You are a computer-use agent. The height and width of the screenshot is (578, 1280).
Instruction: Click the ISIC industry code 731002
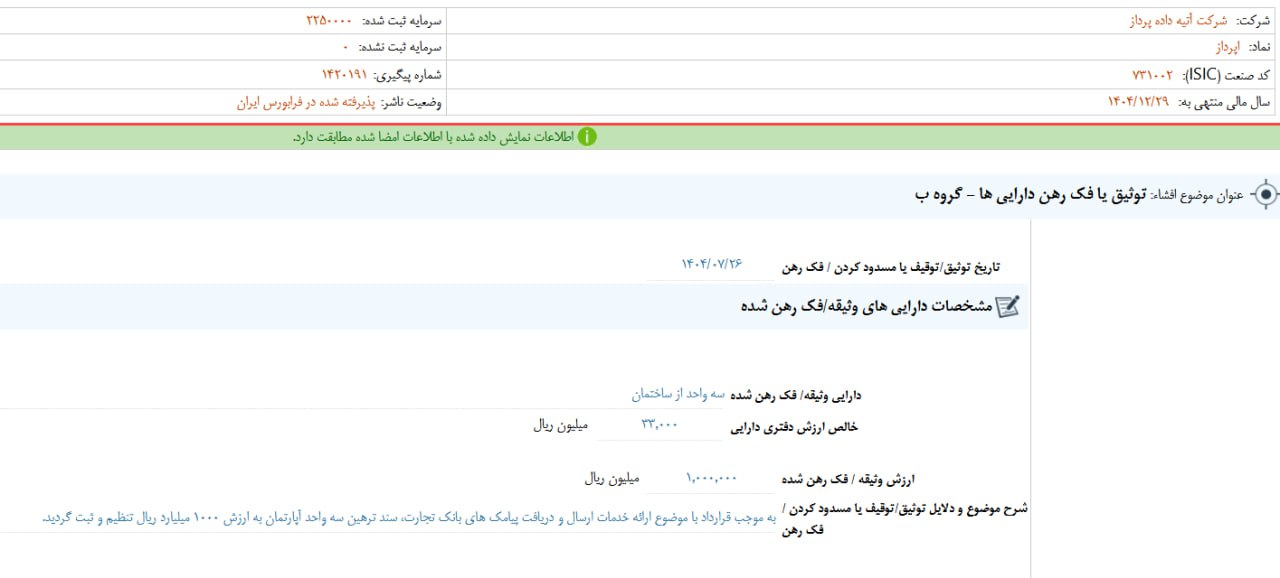(1153, 75)
